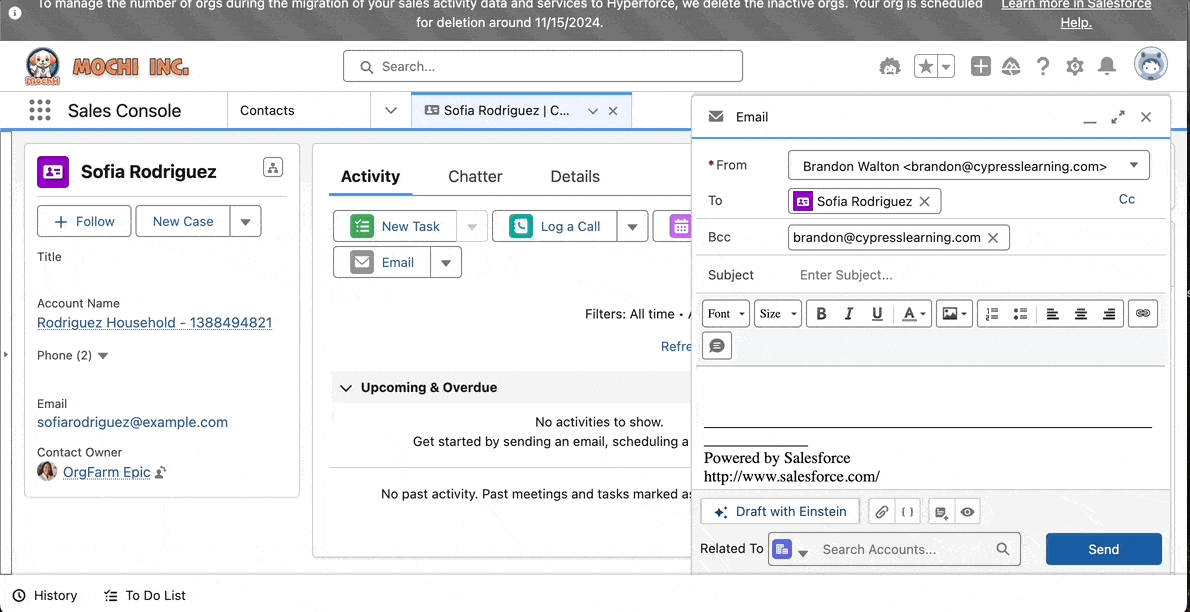The height and width of the screenshot is (612, 1190).
Task: Open the Setup gear menu
Action: [x=1075, y=67]
